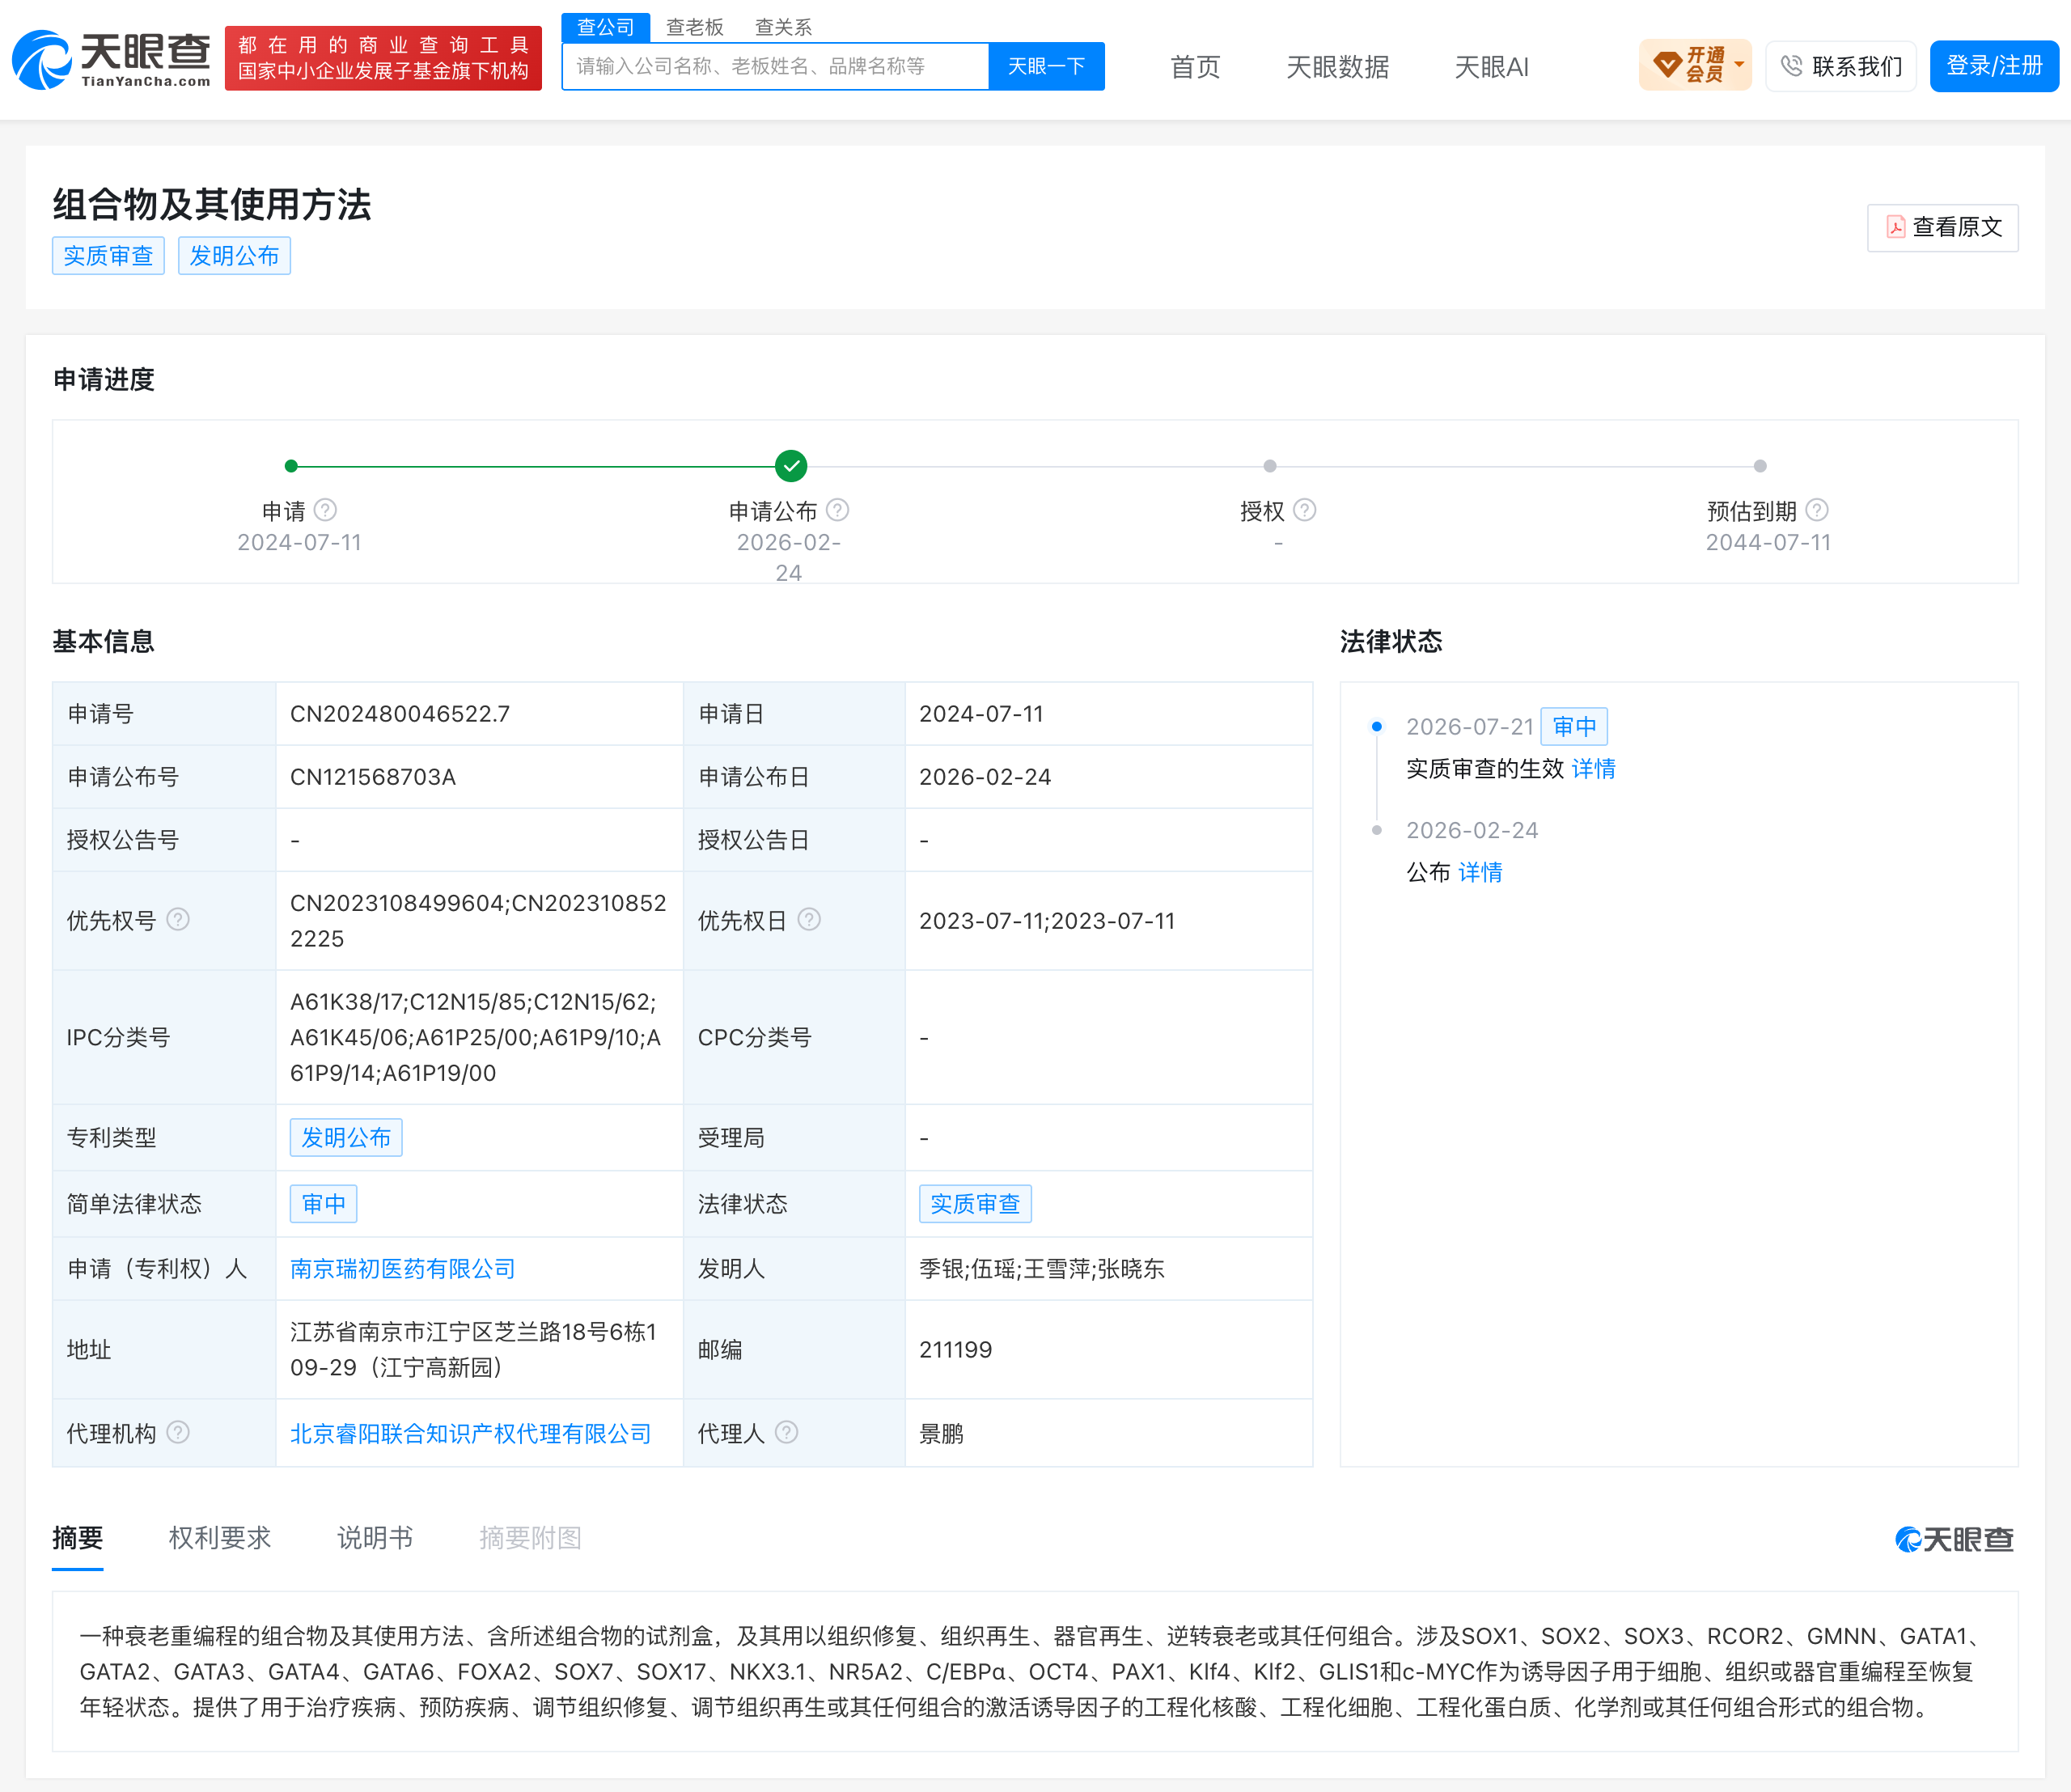Click application number CN202480046522.7

pos(400,714)
